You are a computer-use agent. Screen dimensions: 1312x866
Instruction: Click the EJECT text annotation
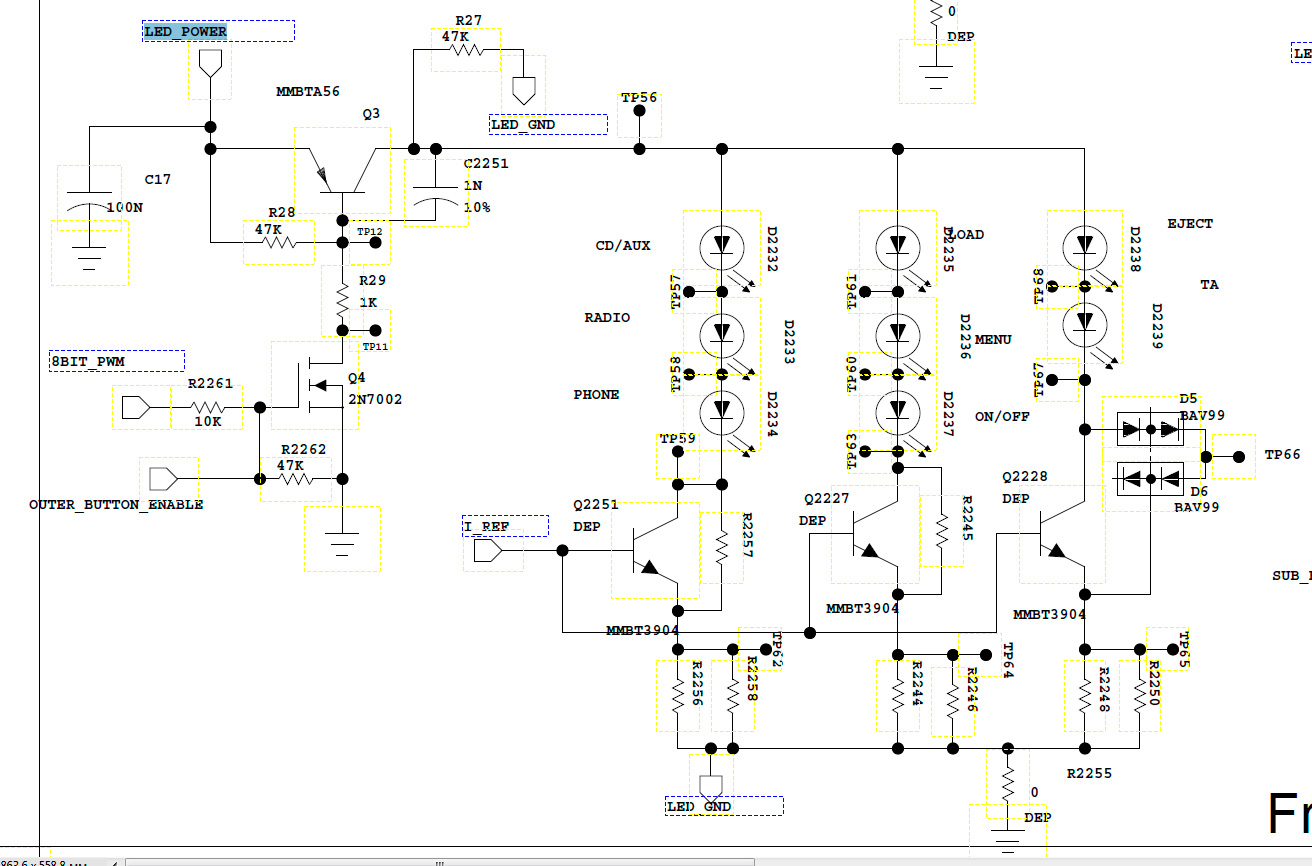point(1190,224)
